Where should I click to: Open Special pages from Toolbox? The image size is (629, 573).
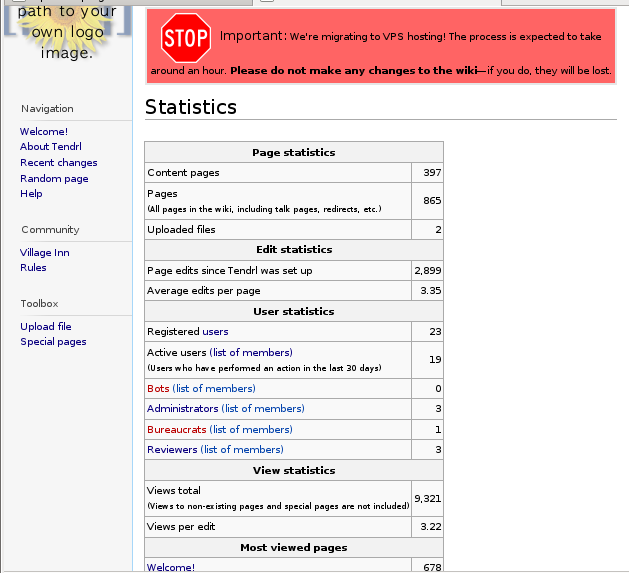coord(53,342)
